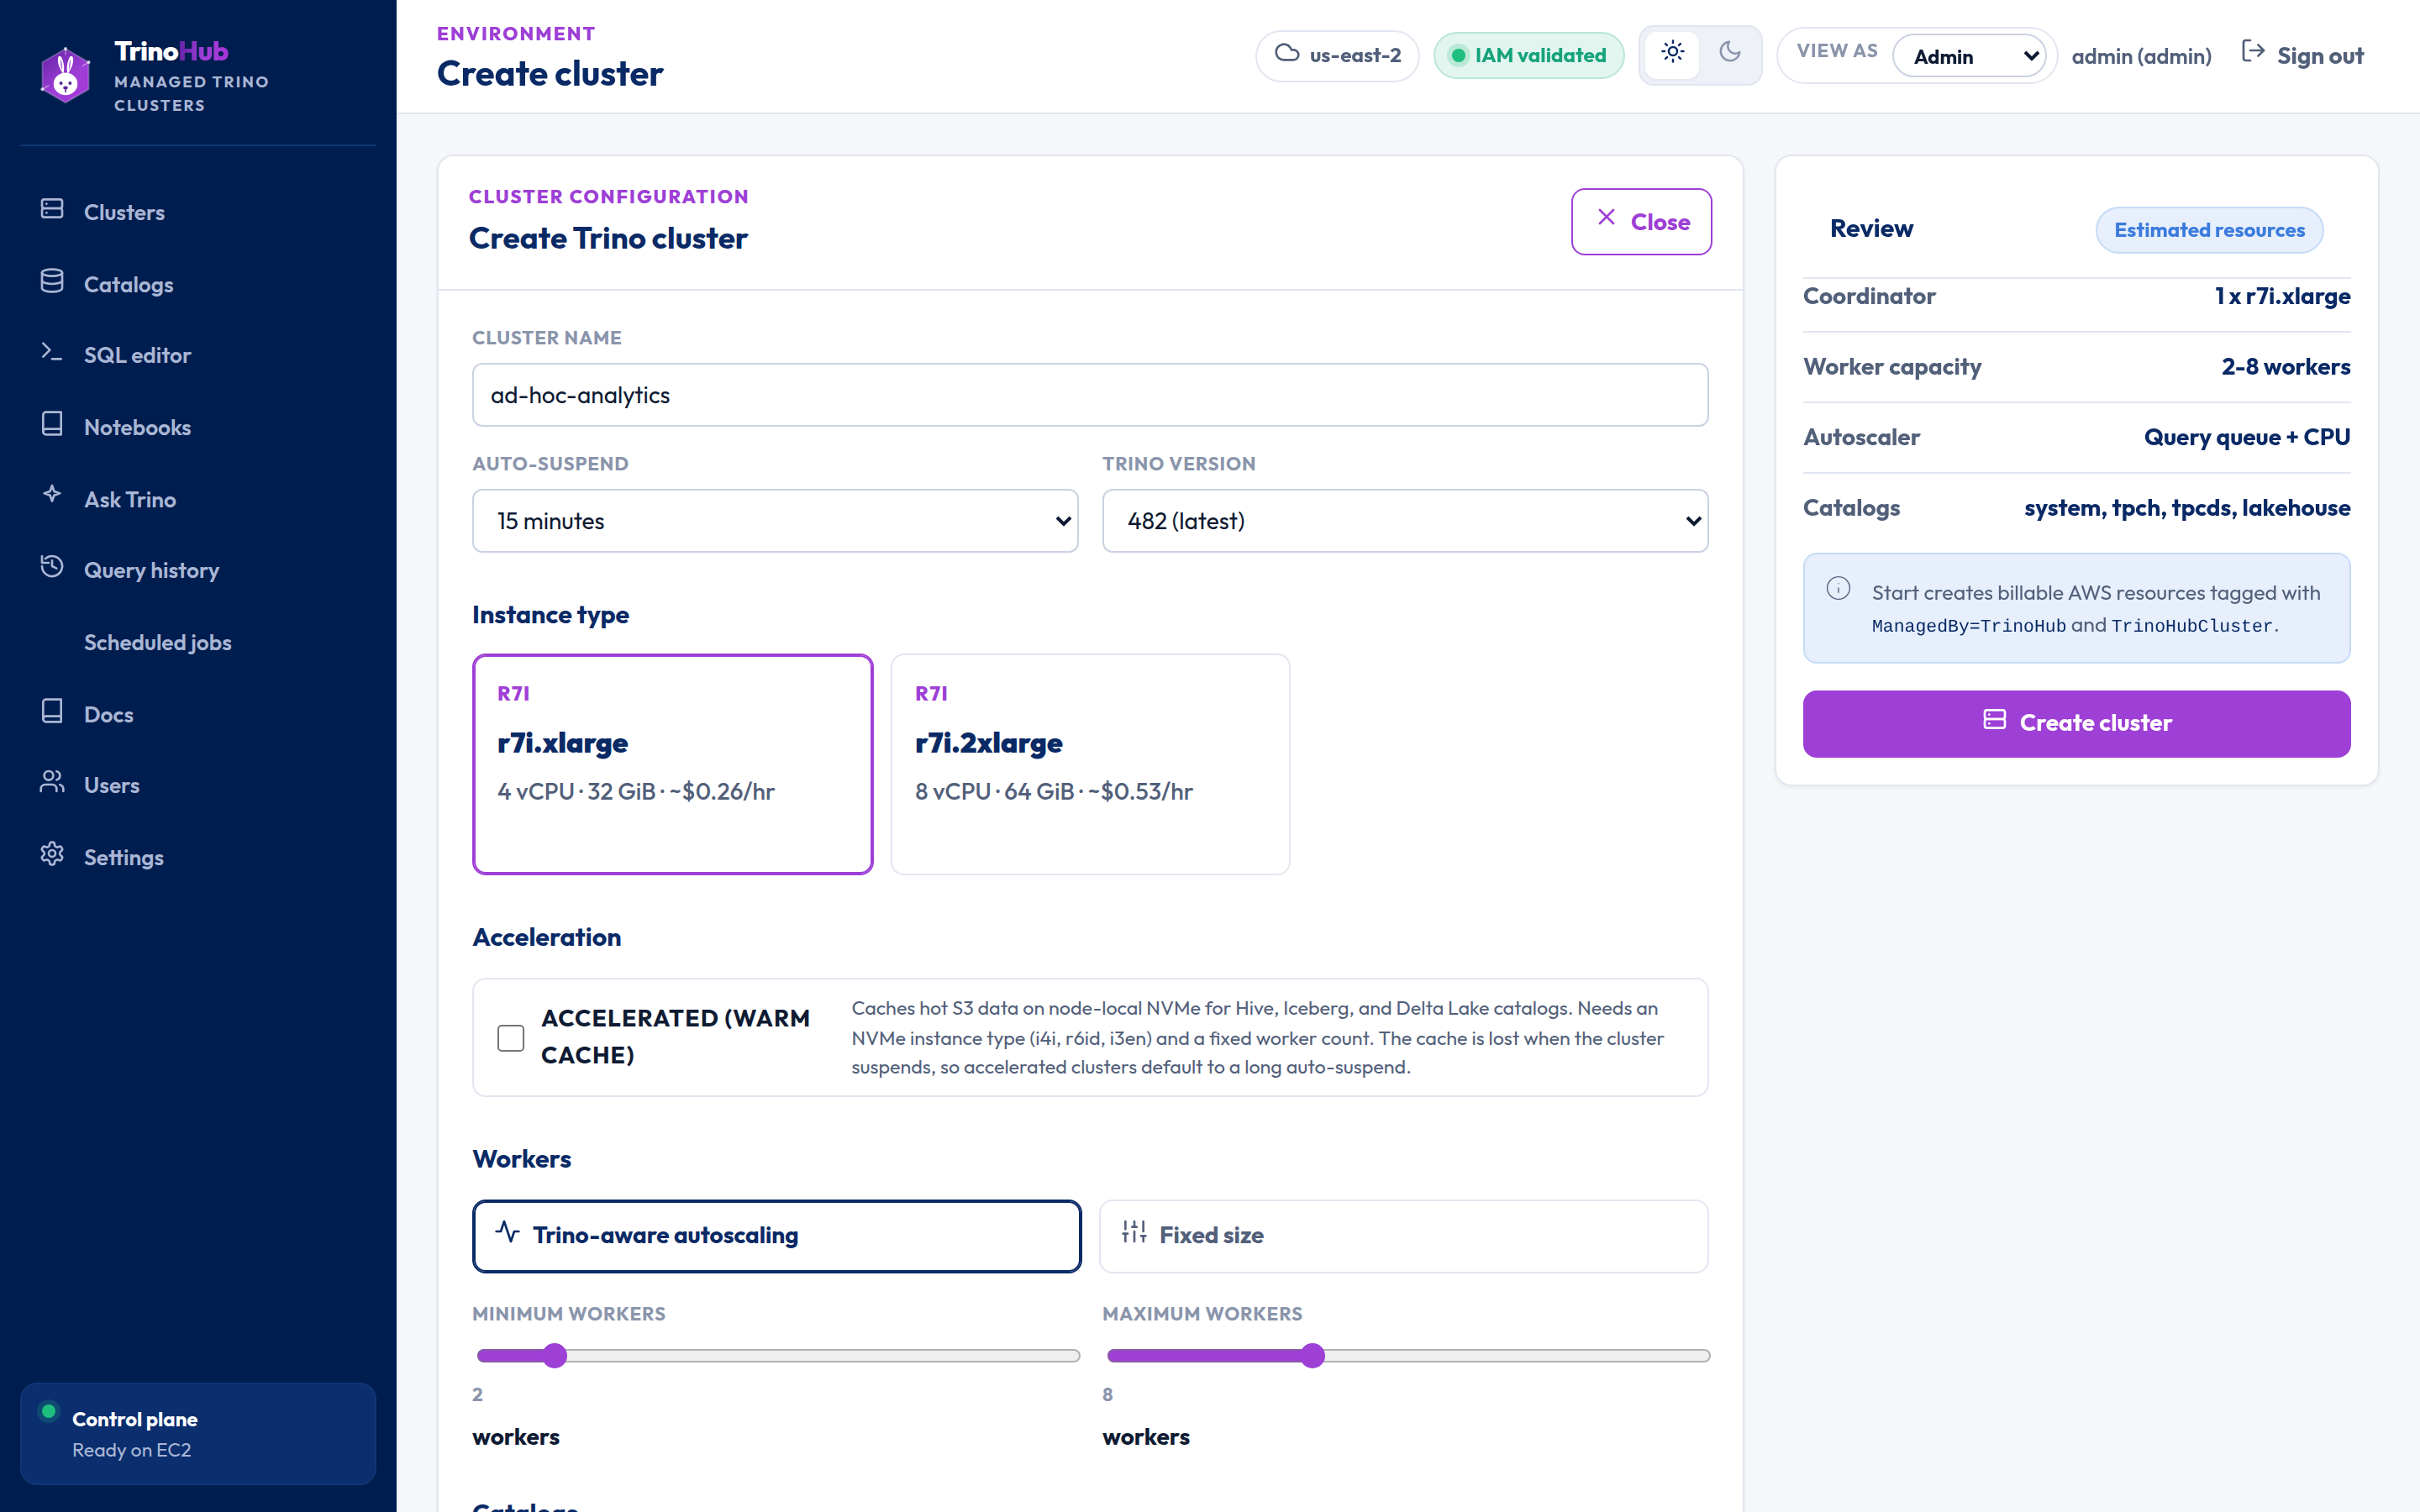Screen dimensions: 2420x1512
Task: Click the server icon in Create cluster button
Action: [x=1994, y=720]
